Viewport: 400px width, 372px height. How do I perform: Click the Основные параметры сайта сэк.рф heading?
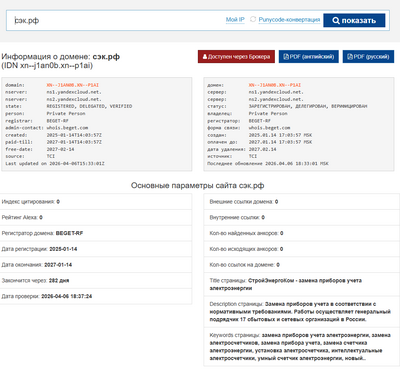coord(197,186)
